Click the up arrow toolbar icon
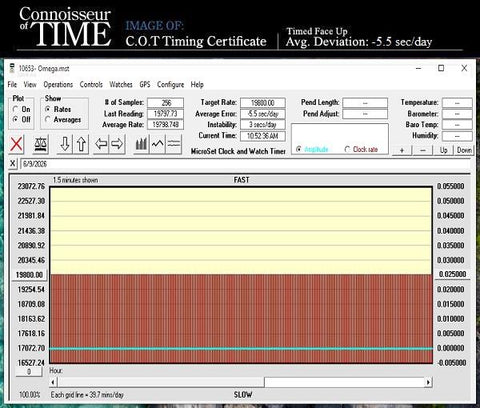 [x=81, y=144]
